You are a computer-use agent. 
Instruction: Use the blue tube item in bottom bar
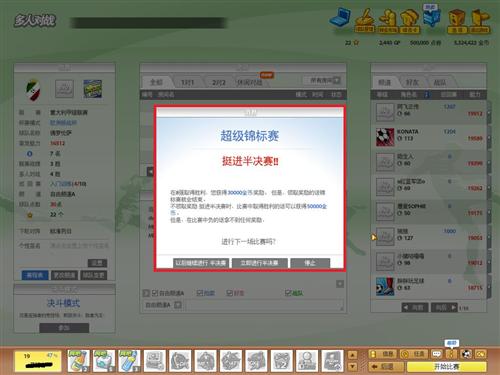click(x=130, y=361)
